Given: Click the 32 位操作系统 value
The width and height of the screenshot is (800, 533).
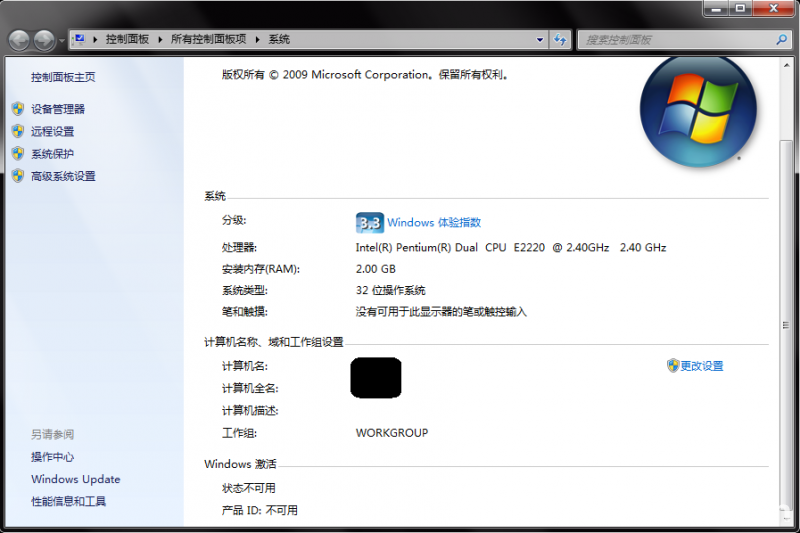Looking at the screenshot, I should click(x=391, y=291).
